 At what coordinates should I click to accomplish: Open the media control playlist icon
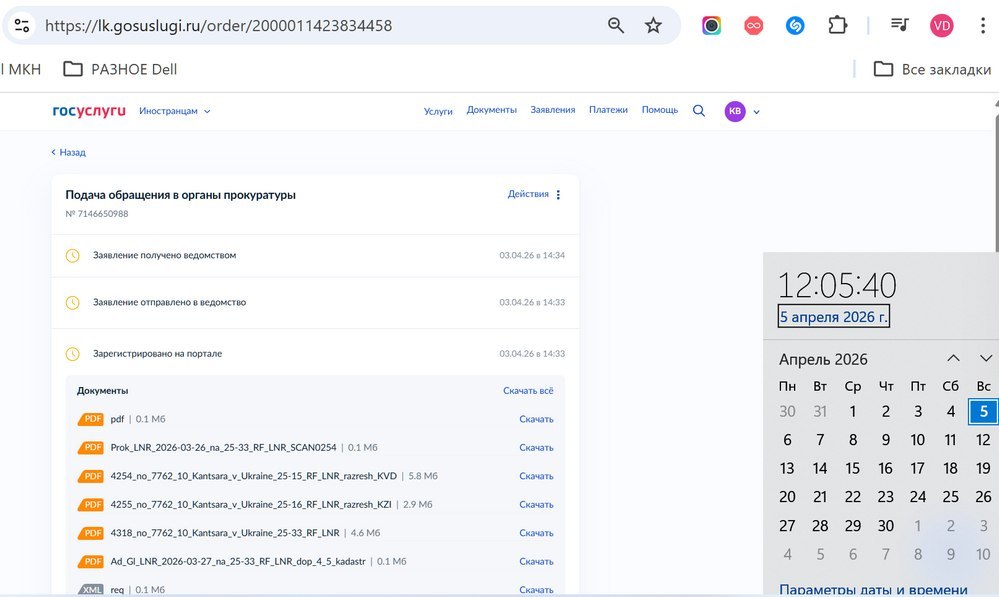899,25
